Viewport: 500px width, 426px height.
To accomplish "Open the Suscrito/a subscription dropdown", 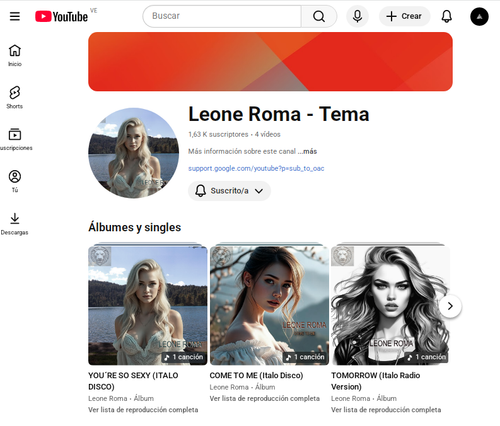I will tap(229, 191).
